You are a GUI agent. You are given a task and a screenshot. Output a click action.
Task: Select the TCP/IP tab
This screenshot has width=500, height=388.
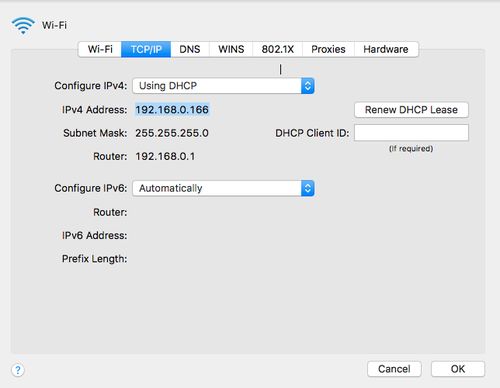146,49
